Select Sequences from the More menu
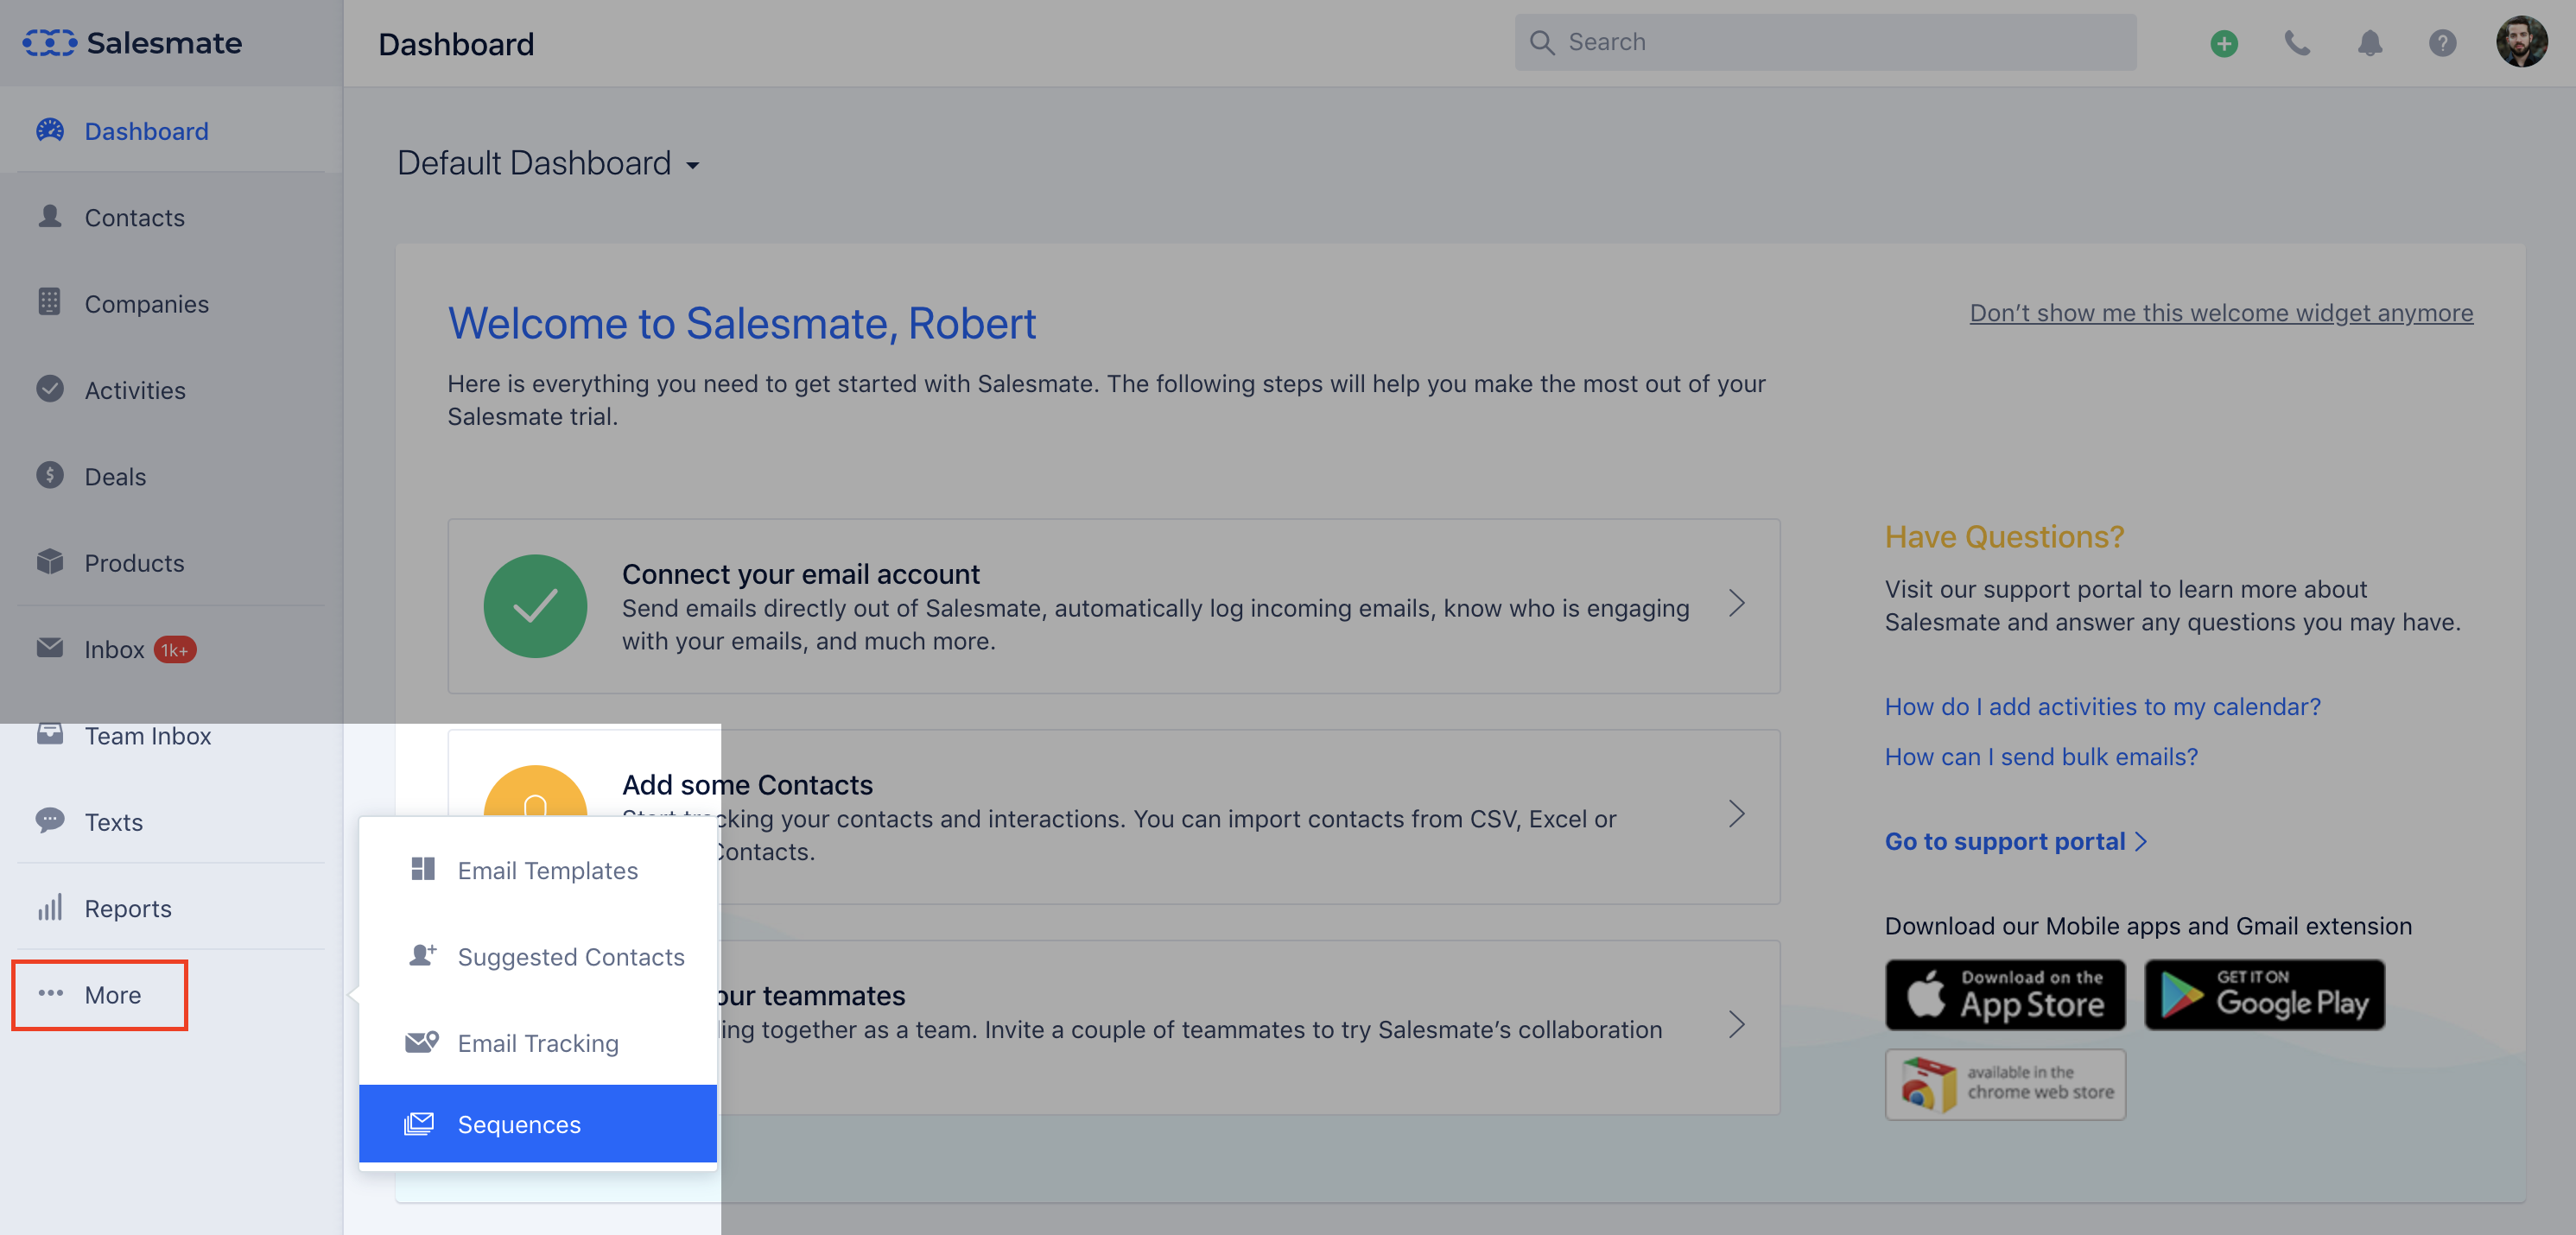 click(x=519, y=1124)
